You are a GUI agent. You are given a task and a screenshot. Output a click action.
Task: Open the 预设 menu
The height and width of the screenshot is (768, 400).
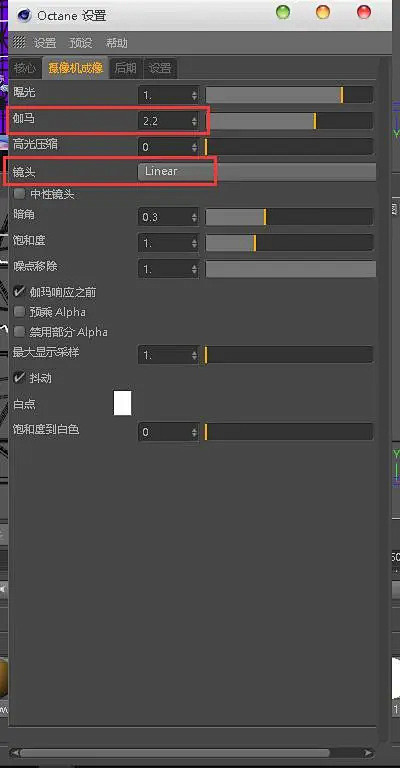click(81, 43)
